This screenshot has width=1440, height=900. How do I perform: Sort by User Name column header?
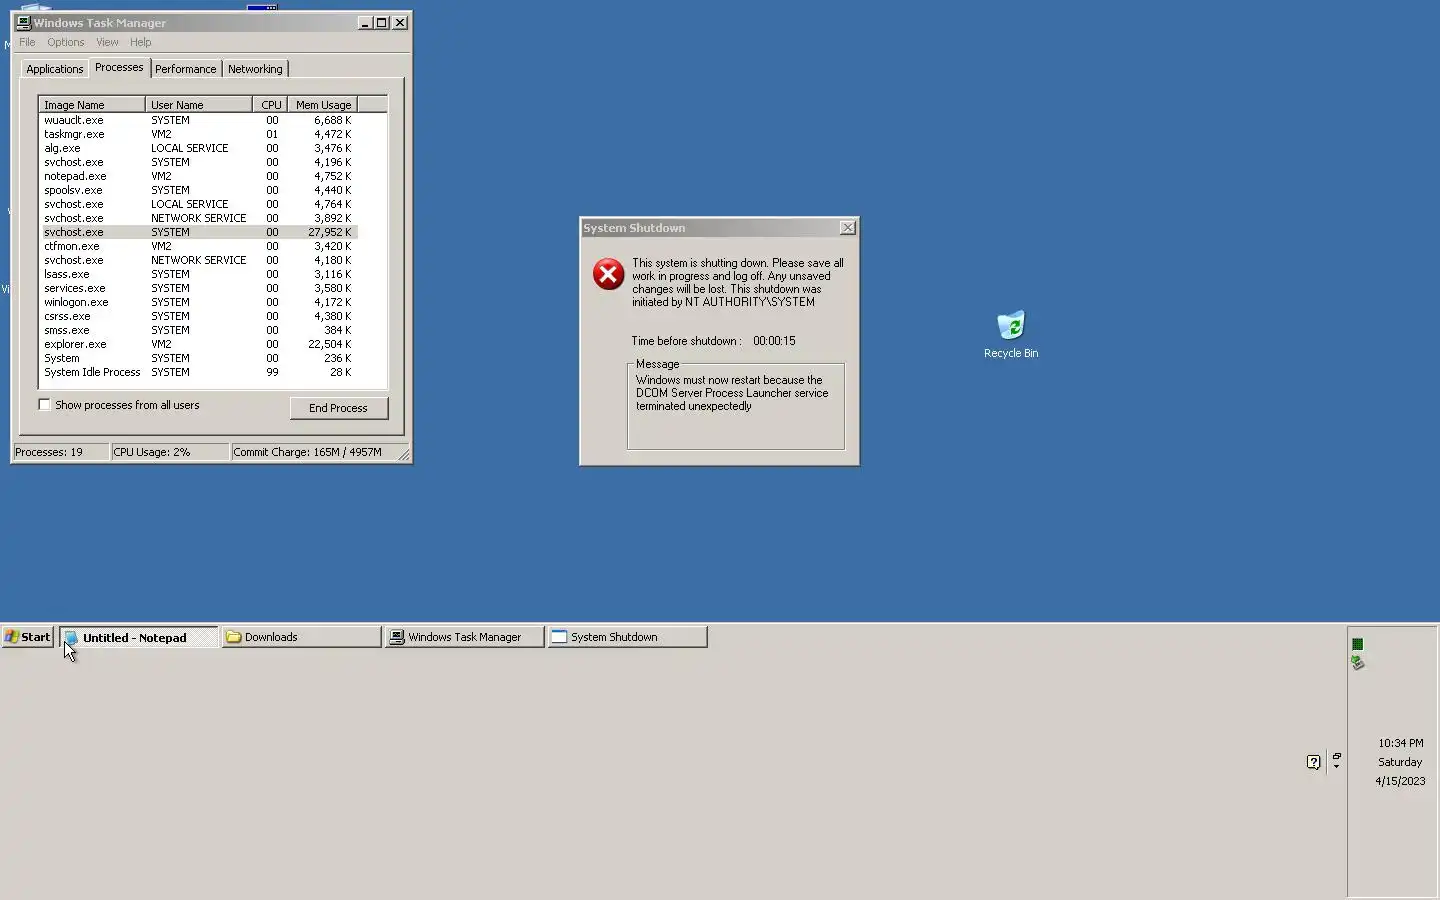(x=198, y=105)
